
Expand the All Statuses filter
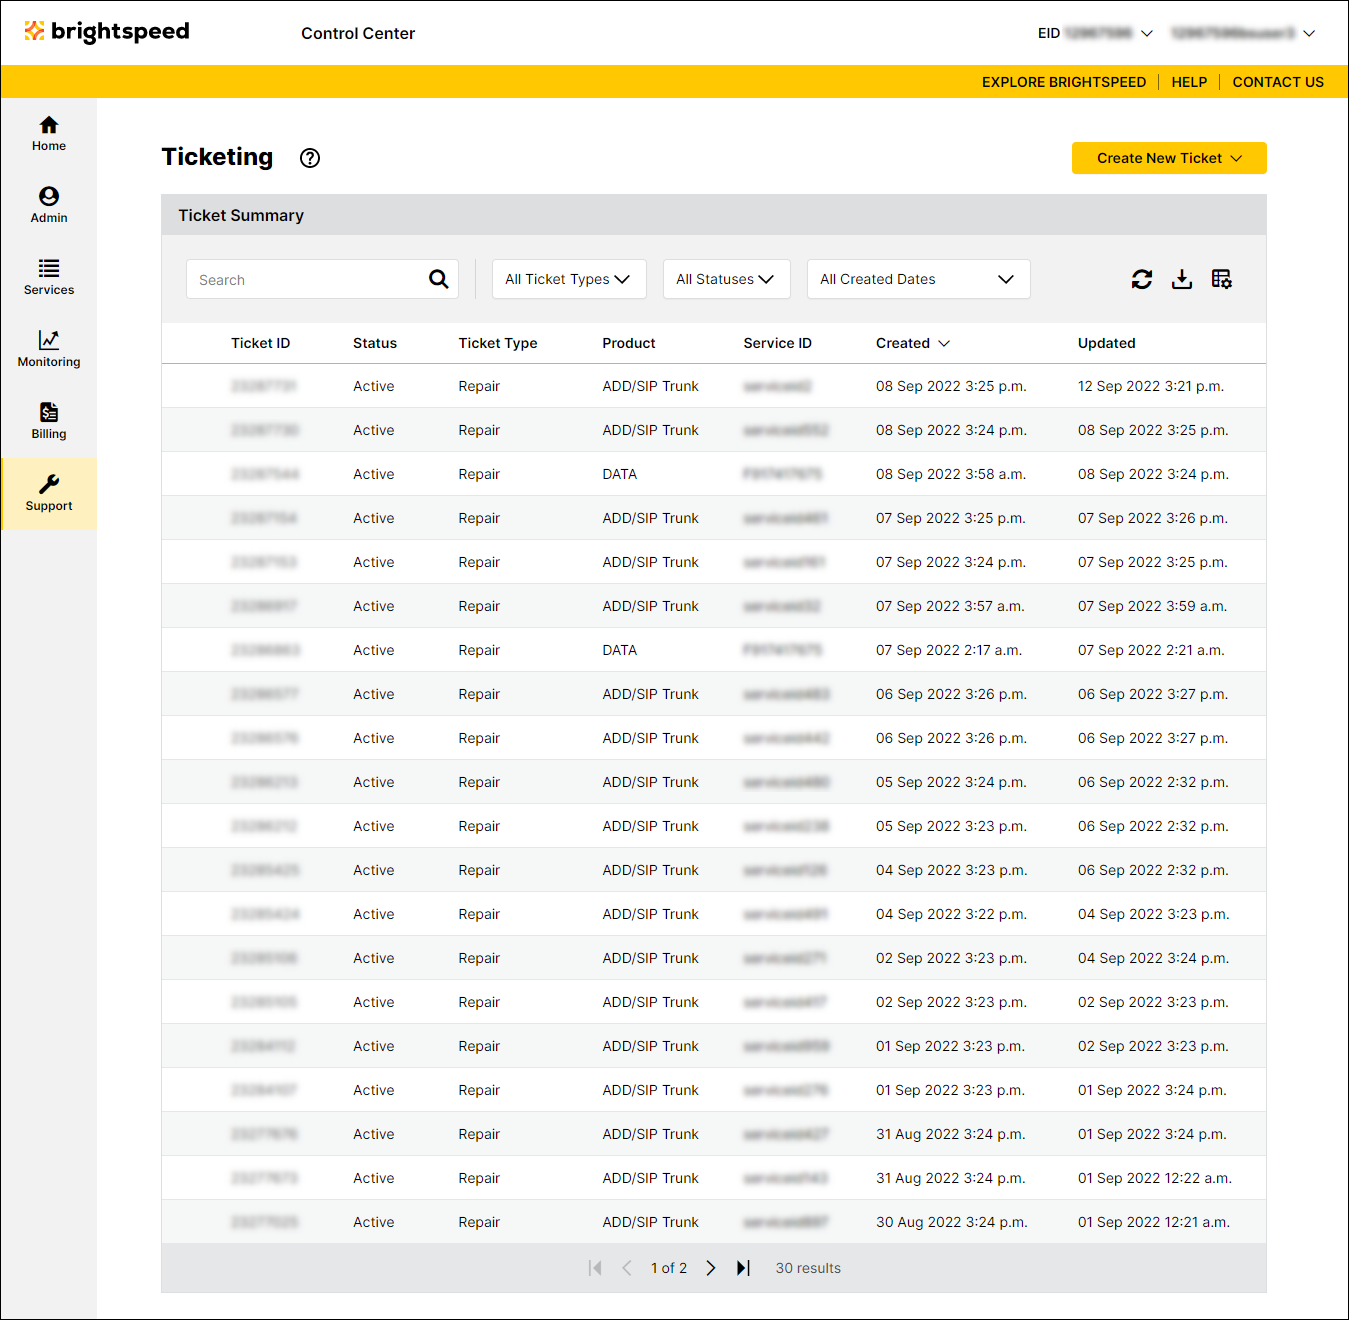click(726, 279)
